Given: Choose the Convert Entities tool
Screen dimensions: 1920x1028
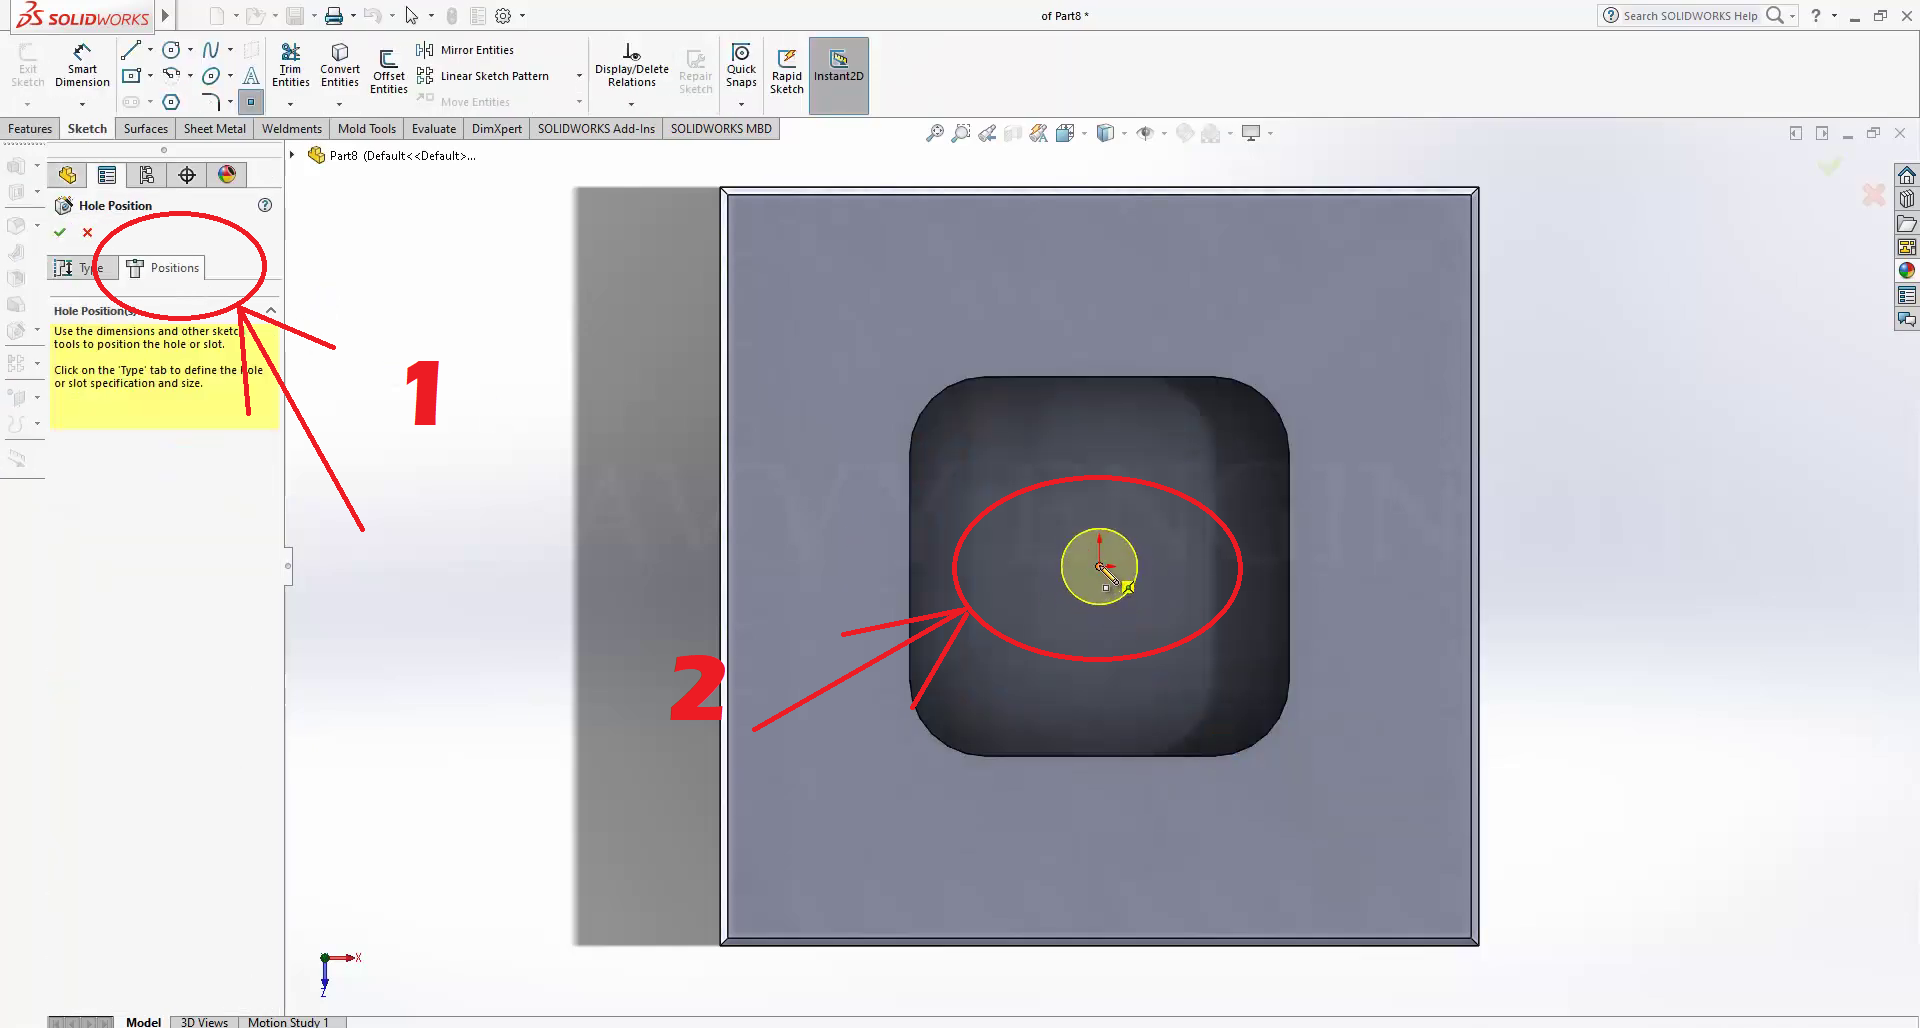Looking at the screenshot, I should [x=340, y=66].
